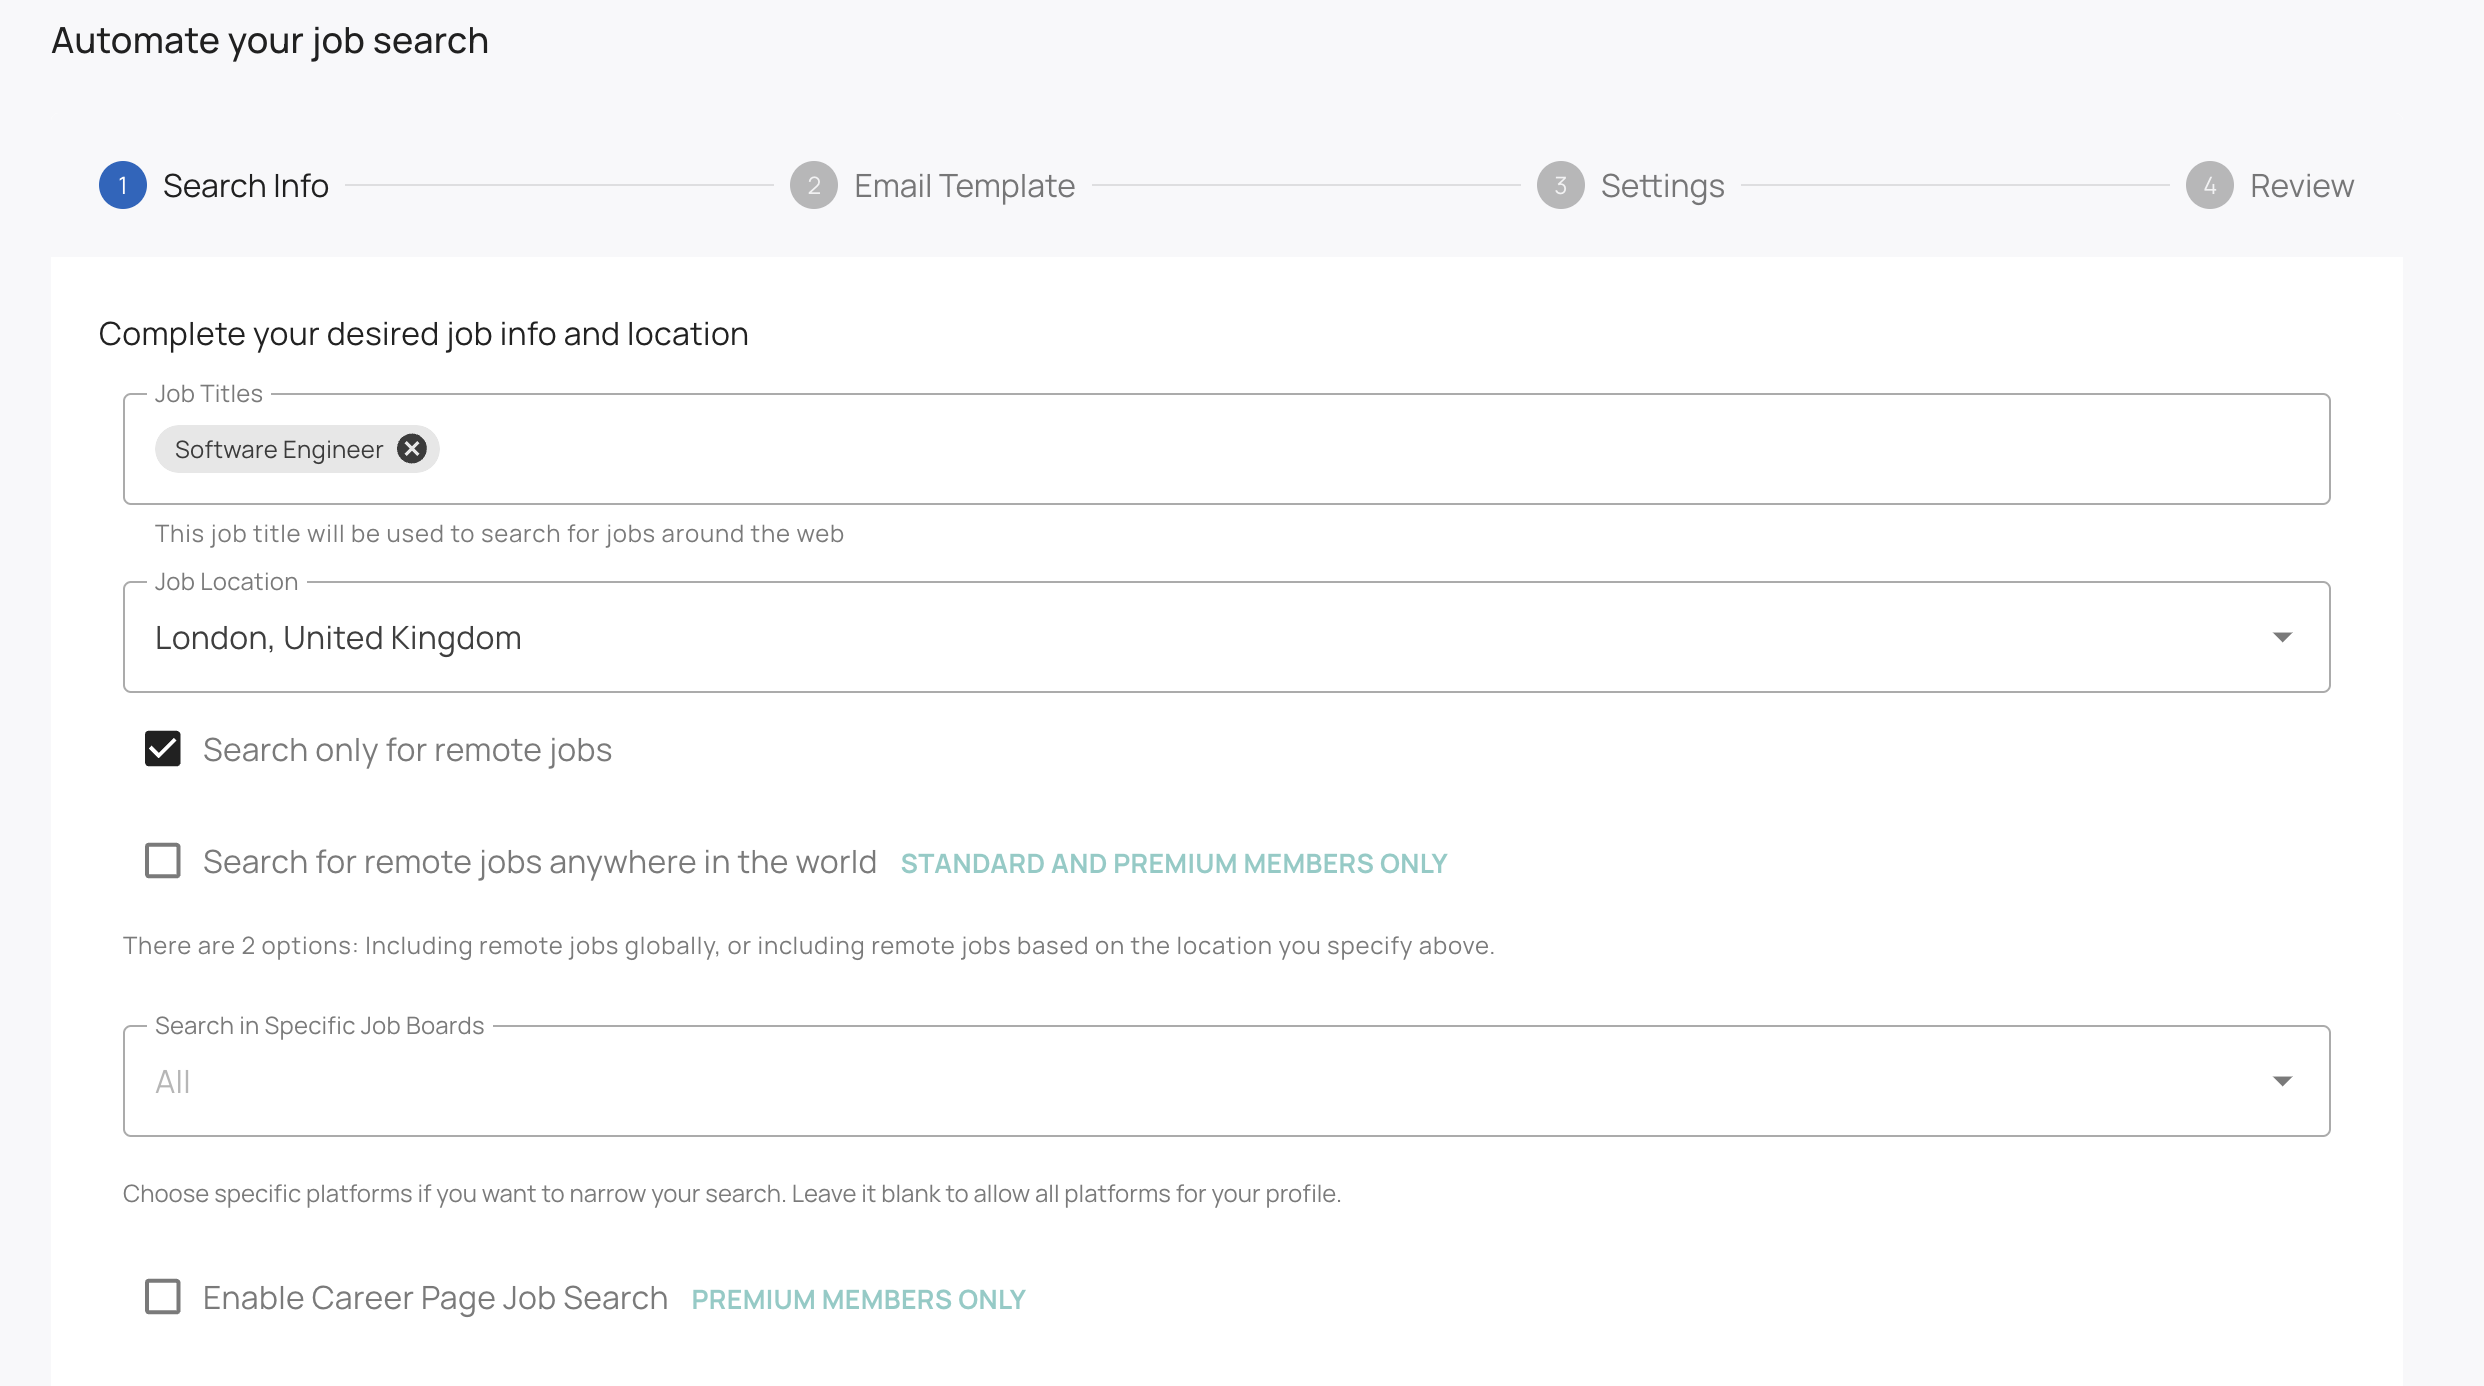Open STANDARD AND PREMIUM MEMBERS ONLY link

[1173, 862]
